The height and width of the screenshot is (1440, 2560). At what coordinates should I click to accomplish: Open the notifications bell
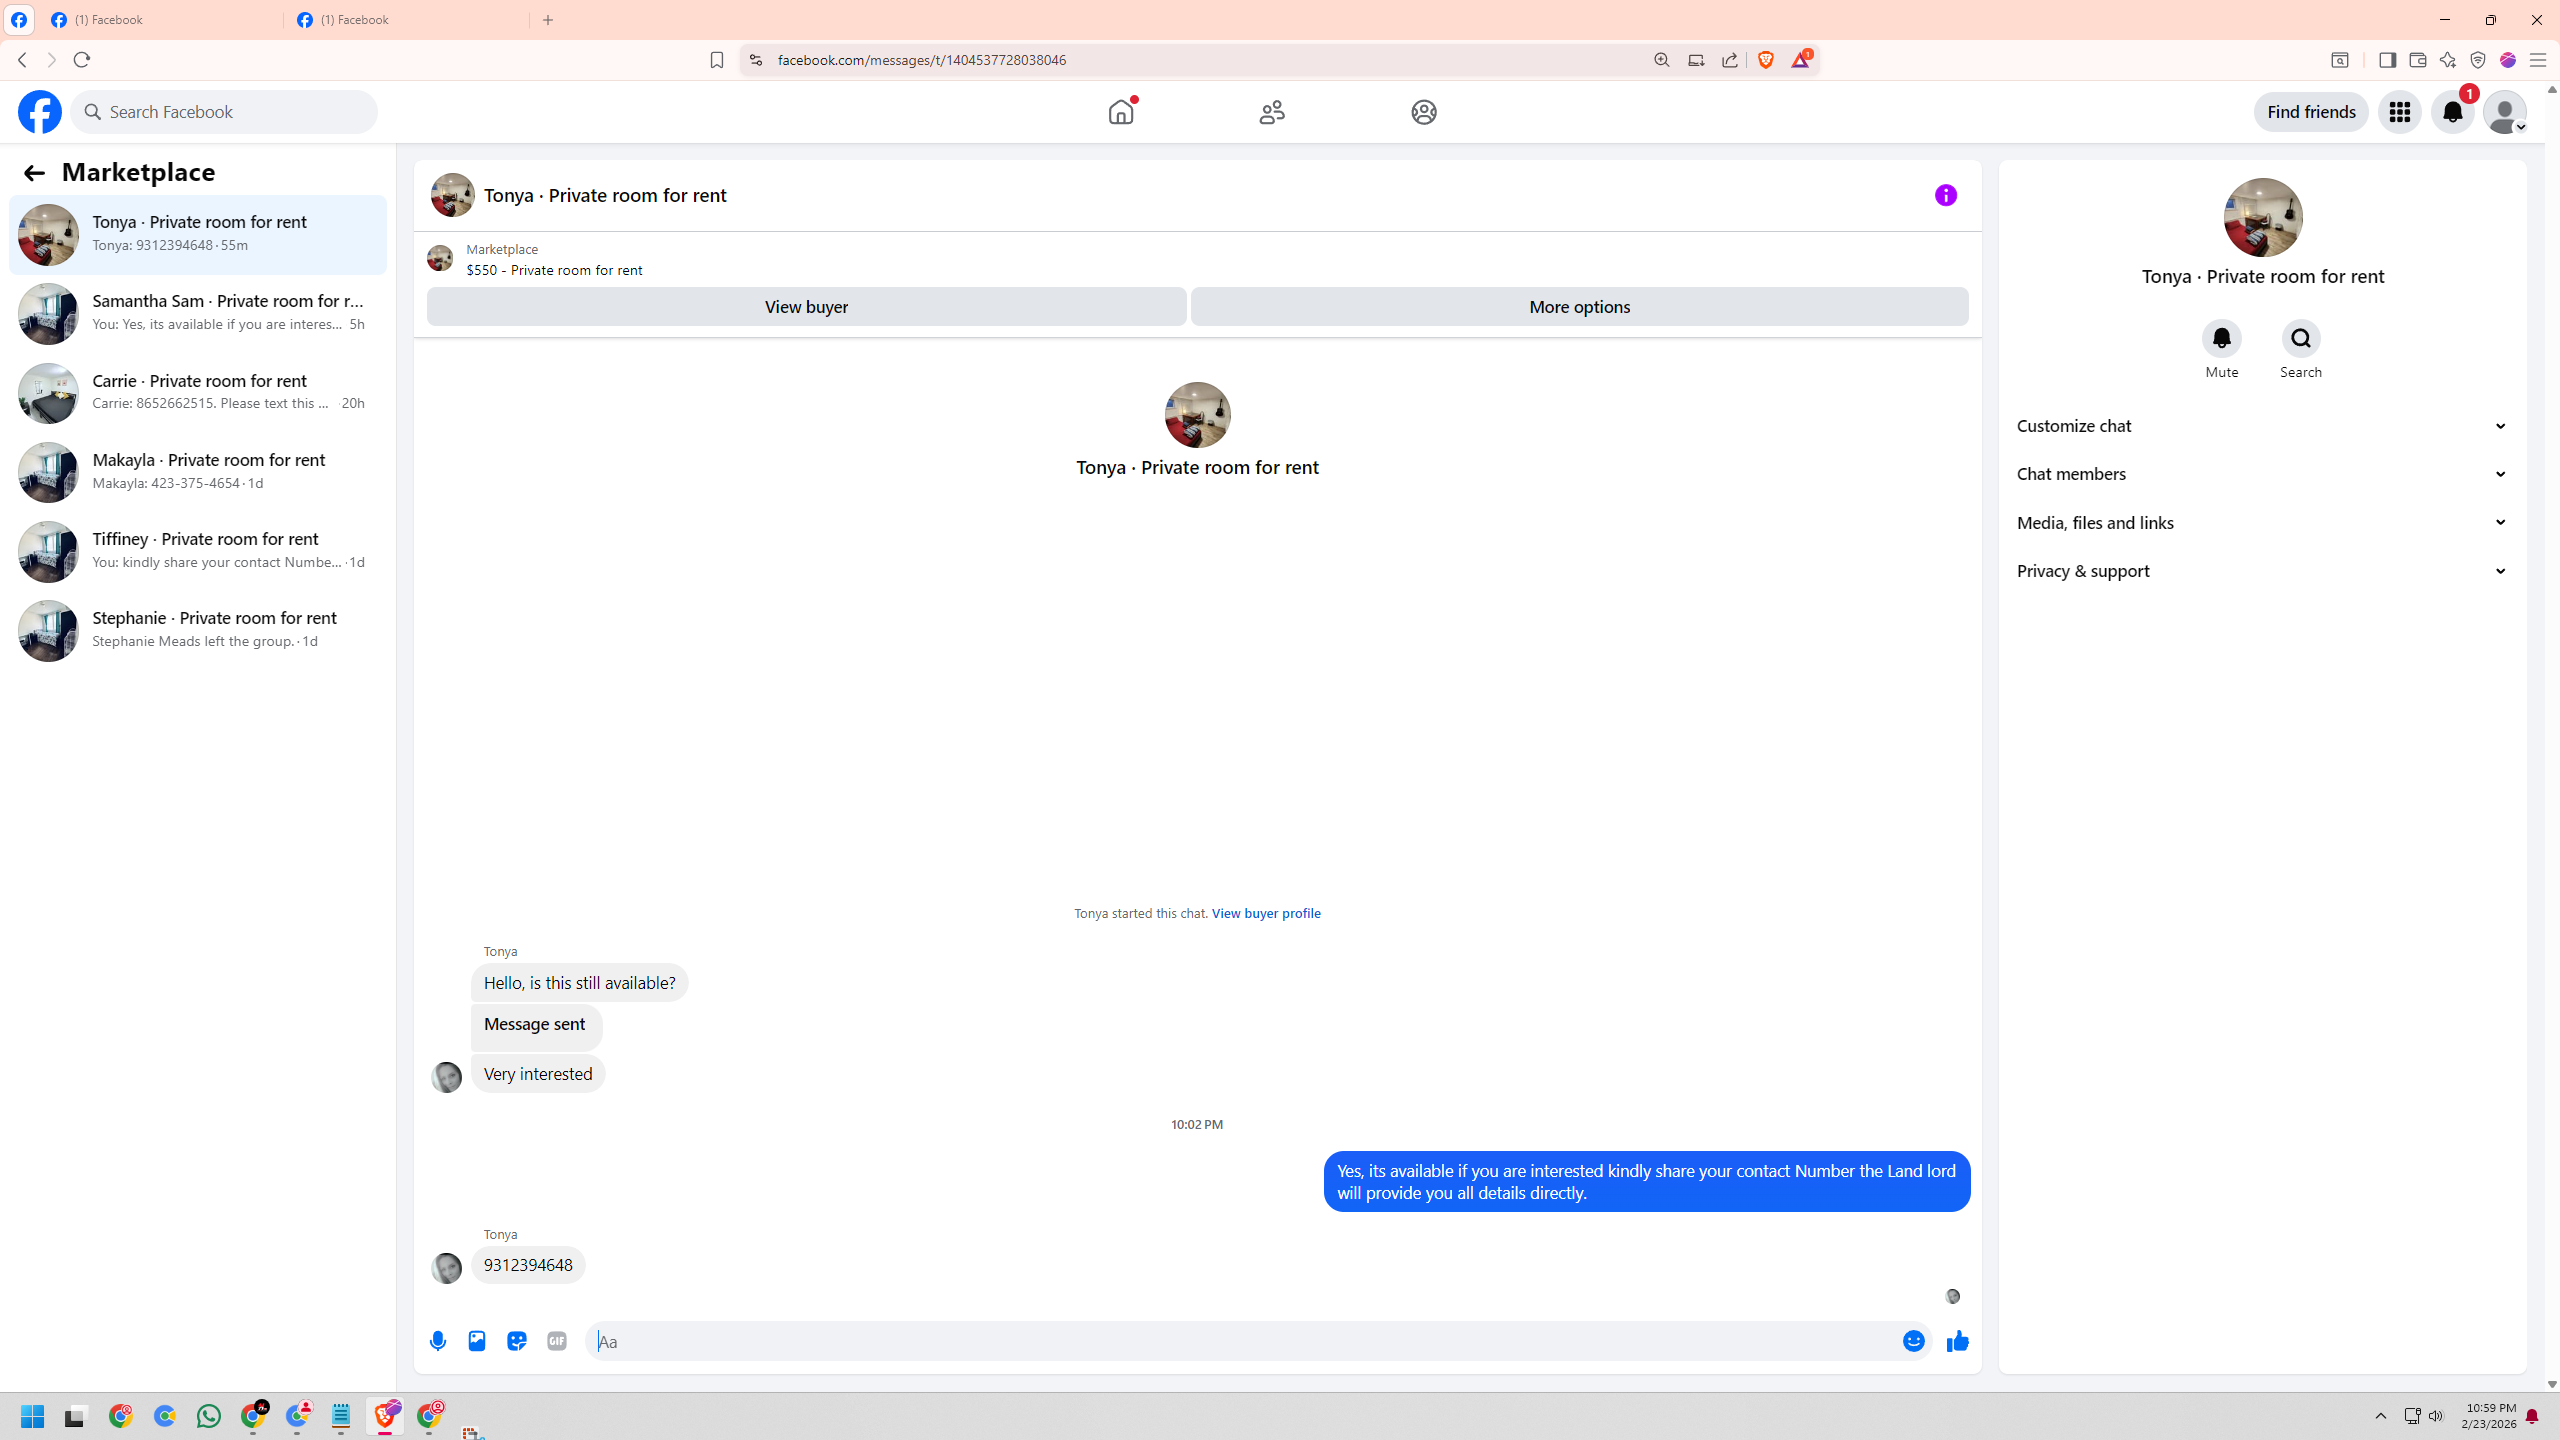(x=2452, y=112)
